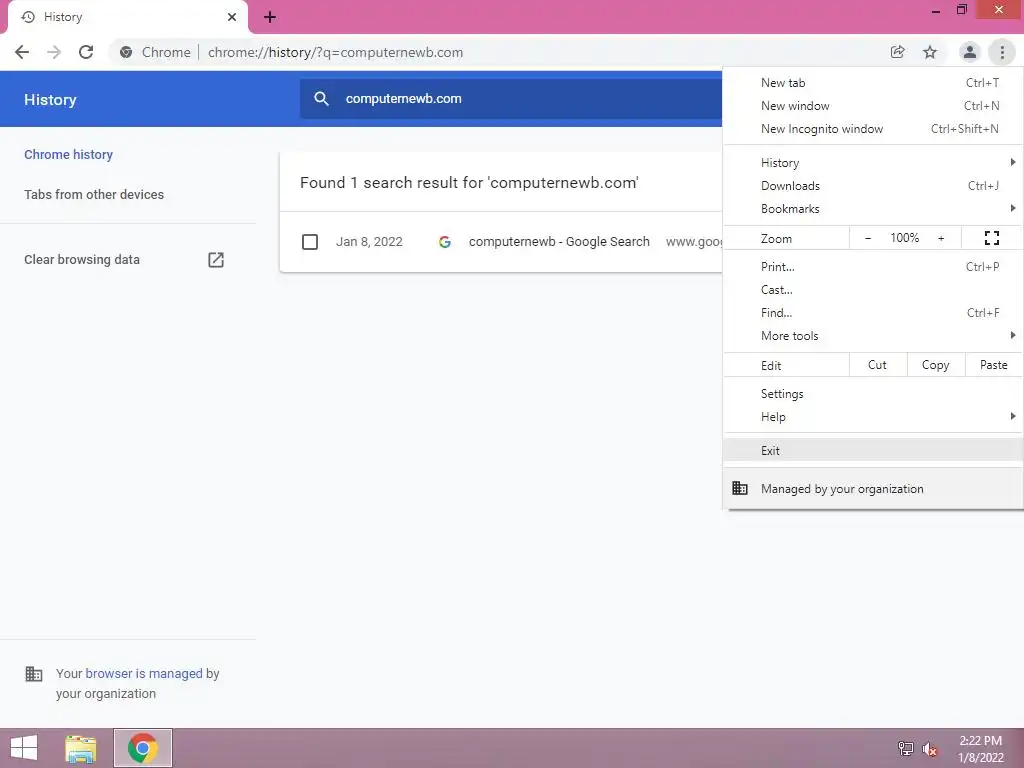Expand the History submenu

click(873, 163)
